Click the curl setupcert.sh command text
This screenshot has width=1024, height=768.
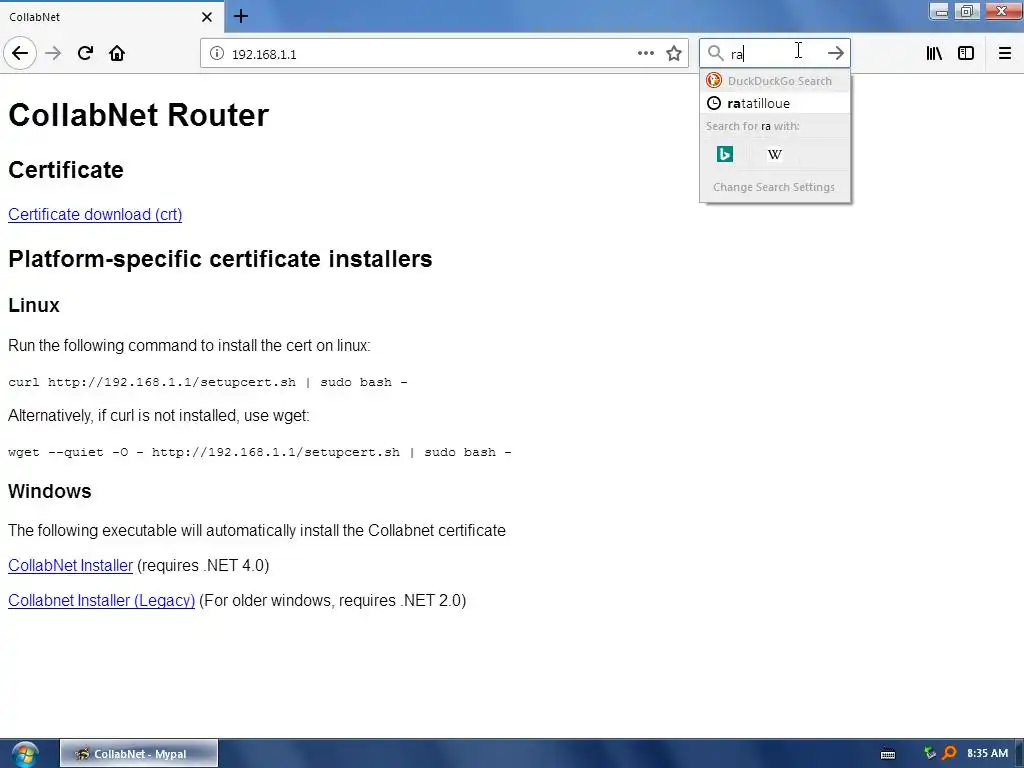coord(208,382)
